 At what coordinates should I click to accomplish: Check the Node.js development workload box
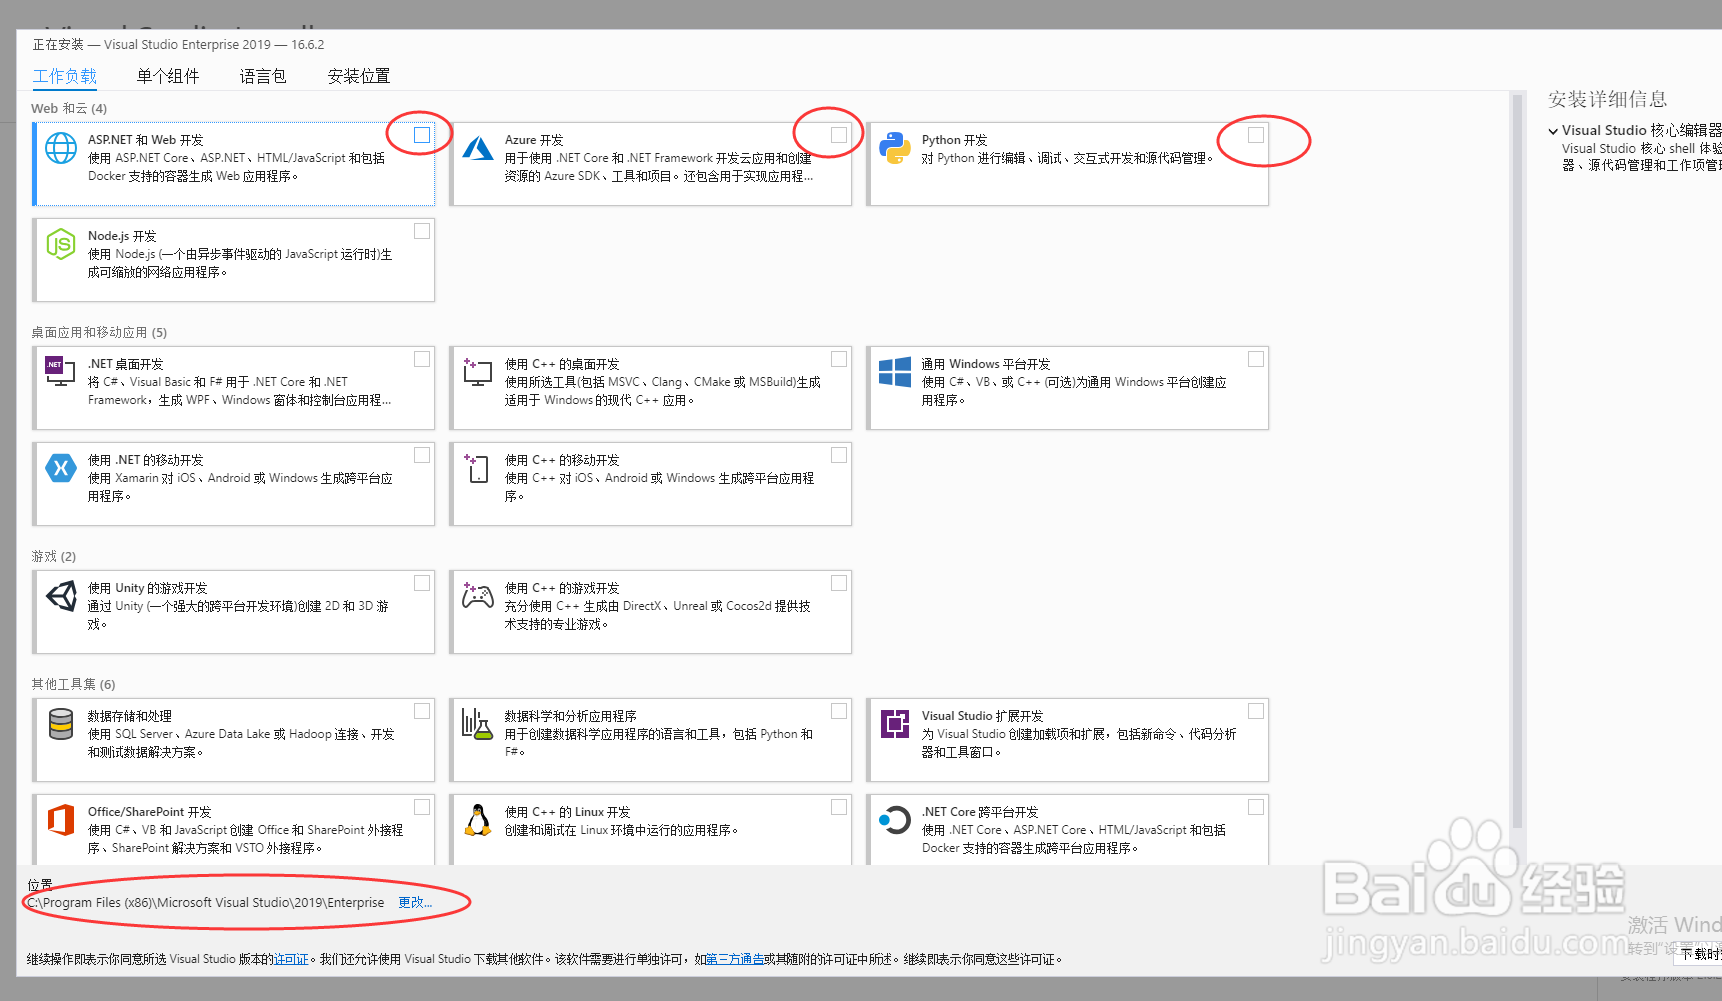click(x=422, y=231)
